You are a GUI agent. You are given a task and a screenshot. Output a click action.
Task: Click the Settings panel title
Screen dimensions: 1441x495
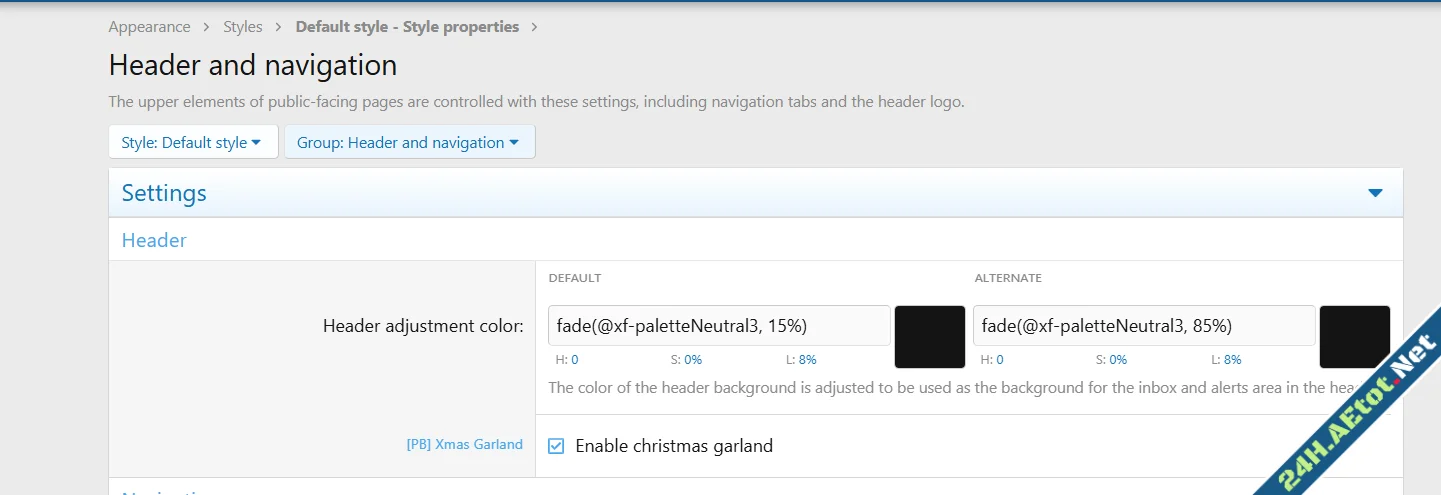[x=164, y=193]
